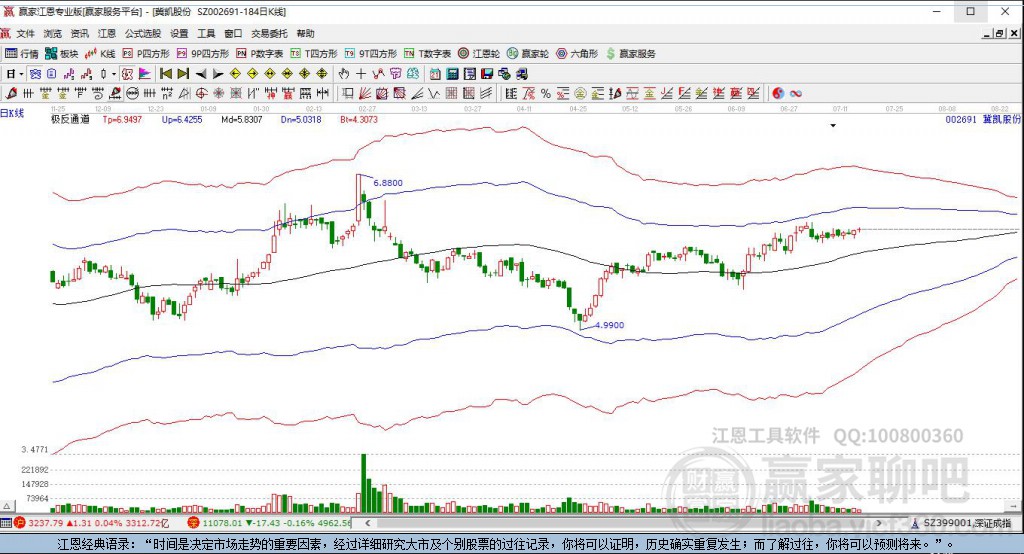1024x554 pixels.
Task: Switch to the K线 candlestick chart
Action: 101,54
